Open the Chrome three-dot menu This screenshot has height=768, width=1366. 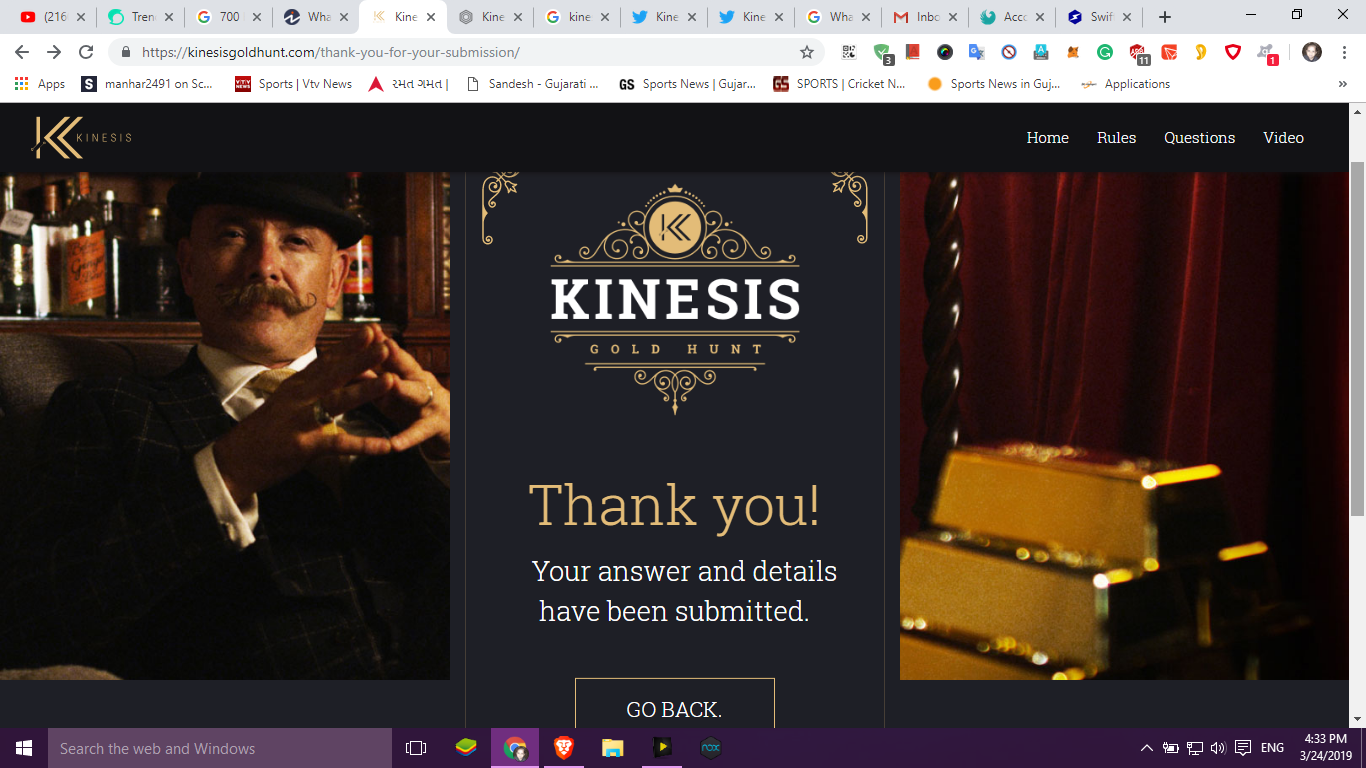tap(1344, 52)
